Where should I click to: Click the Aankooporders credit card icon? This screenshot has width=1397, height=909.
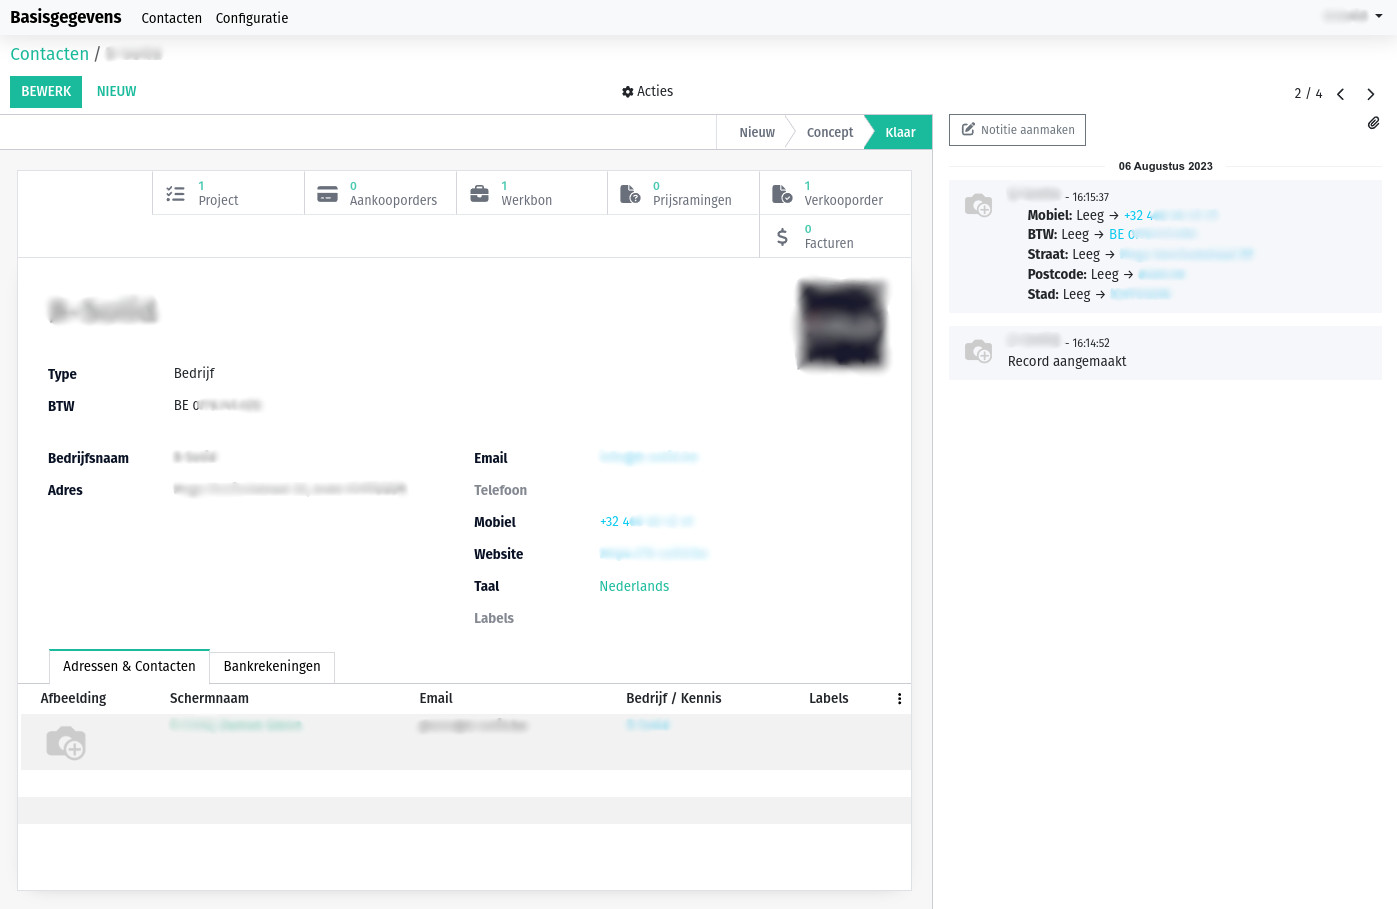tap(328, 192)
